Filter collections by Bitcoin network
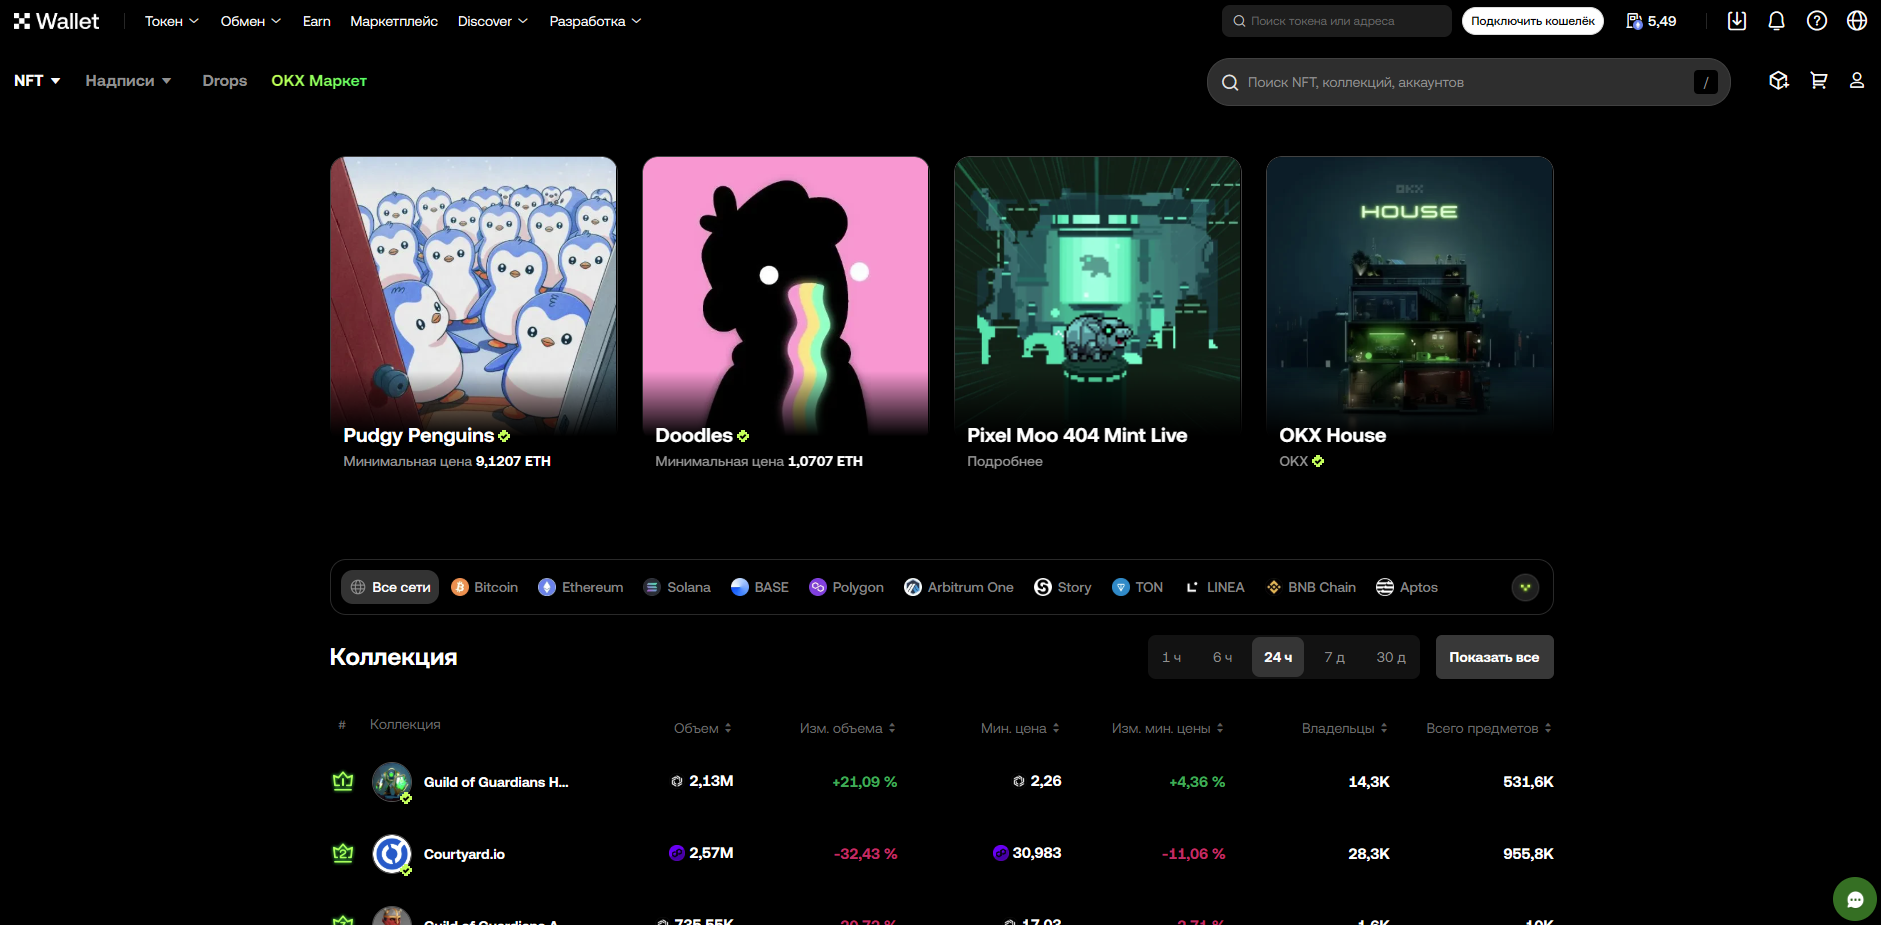 (485, 587)
